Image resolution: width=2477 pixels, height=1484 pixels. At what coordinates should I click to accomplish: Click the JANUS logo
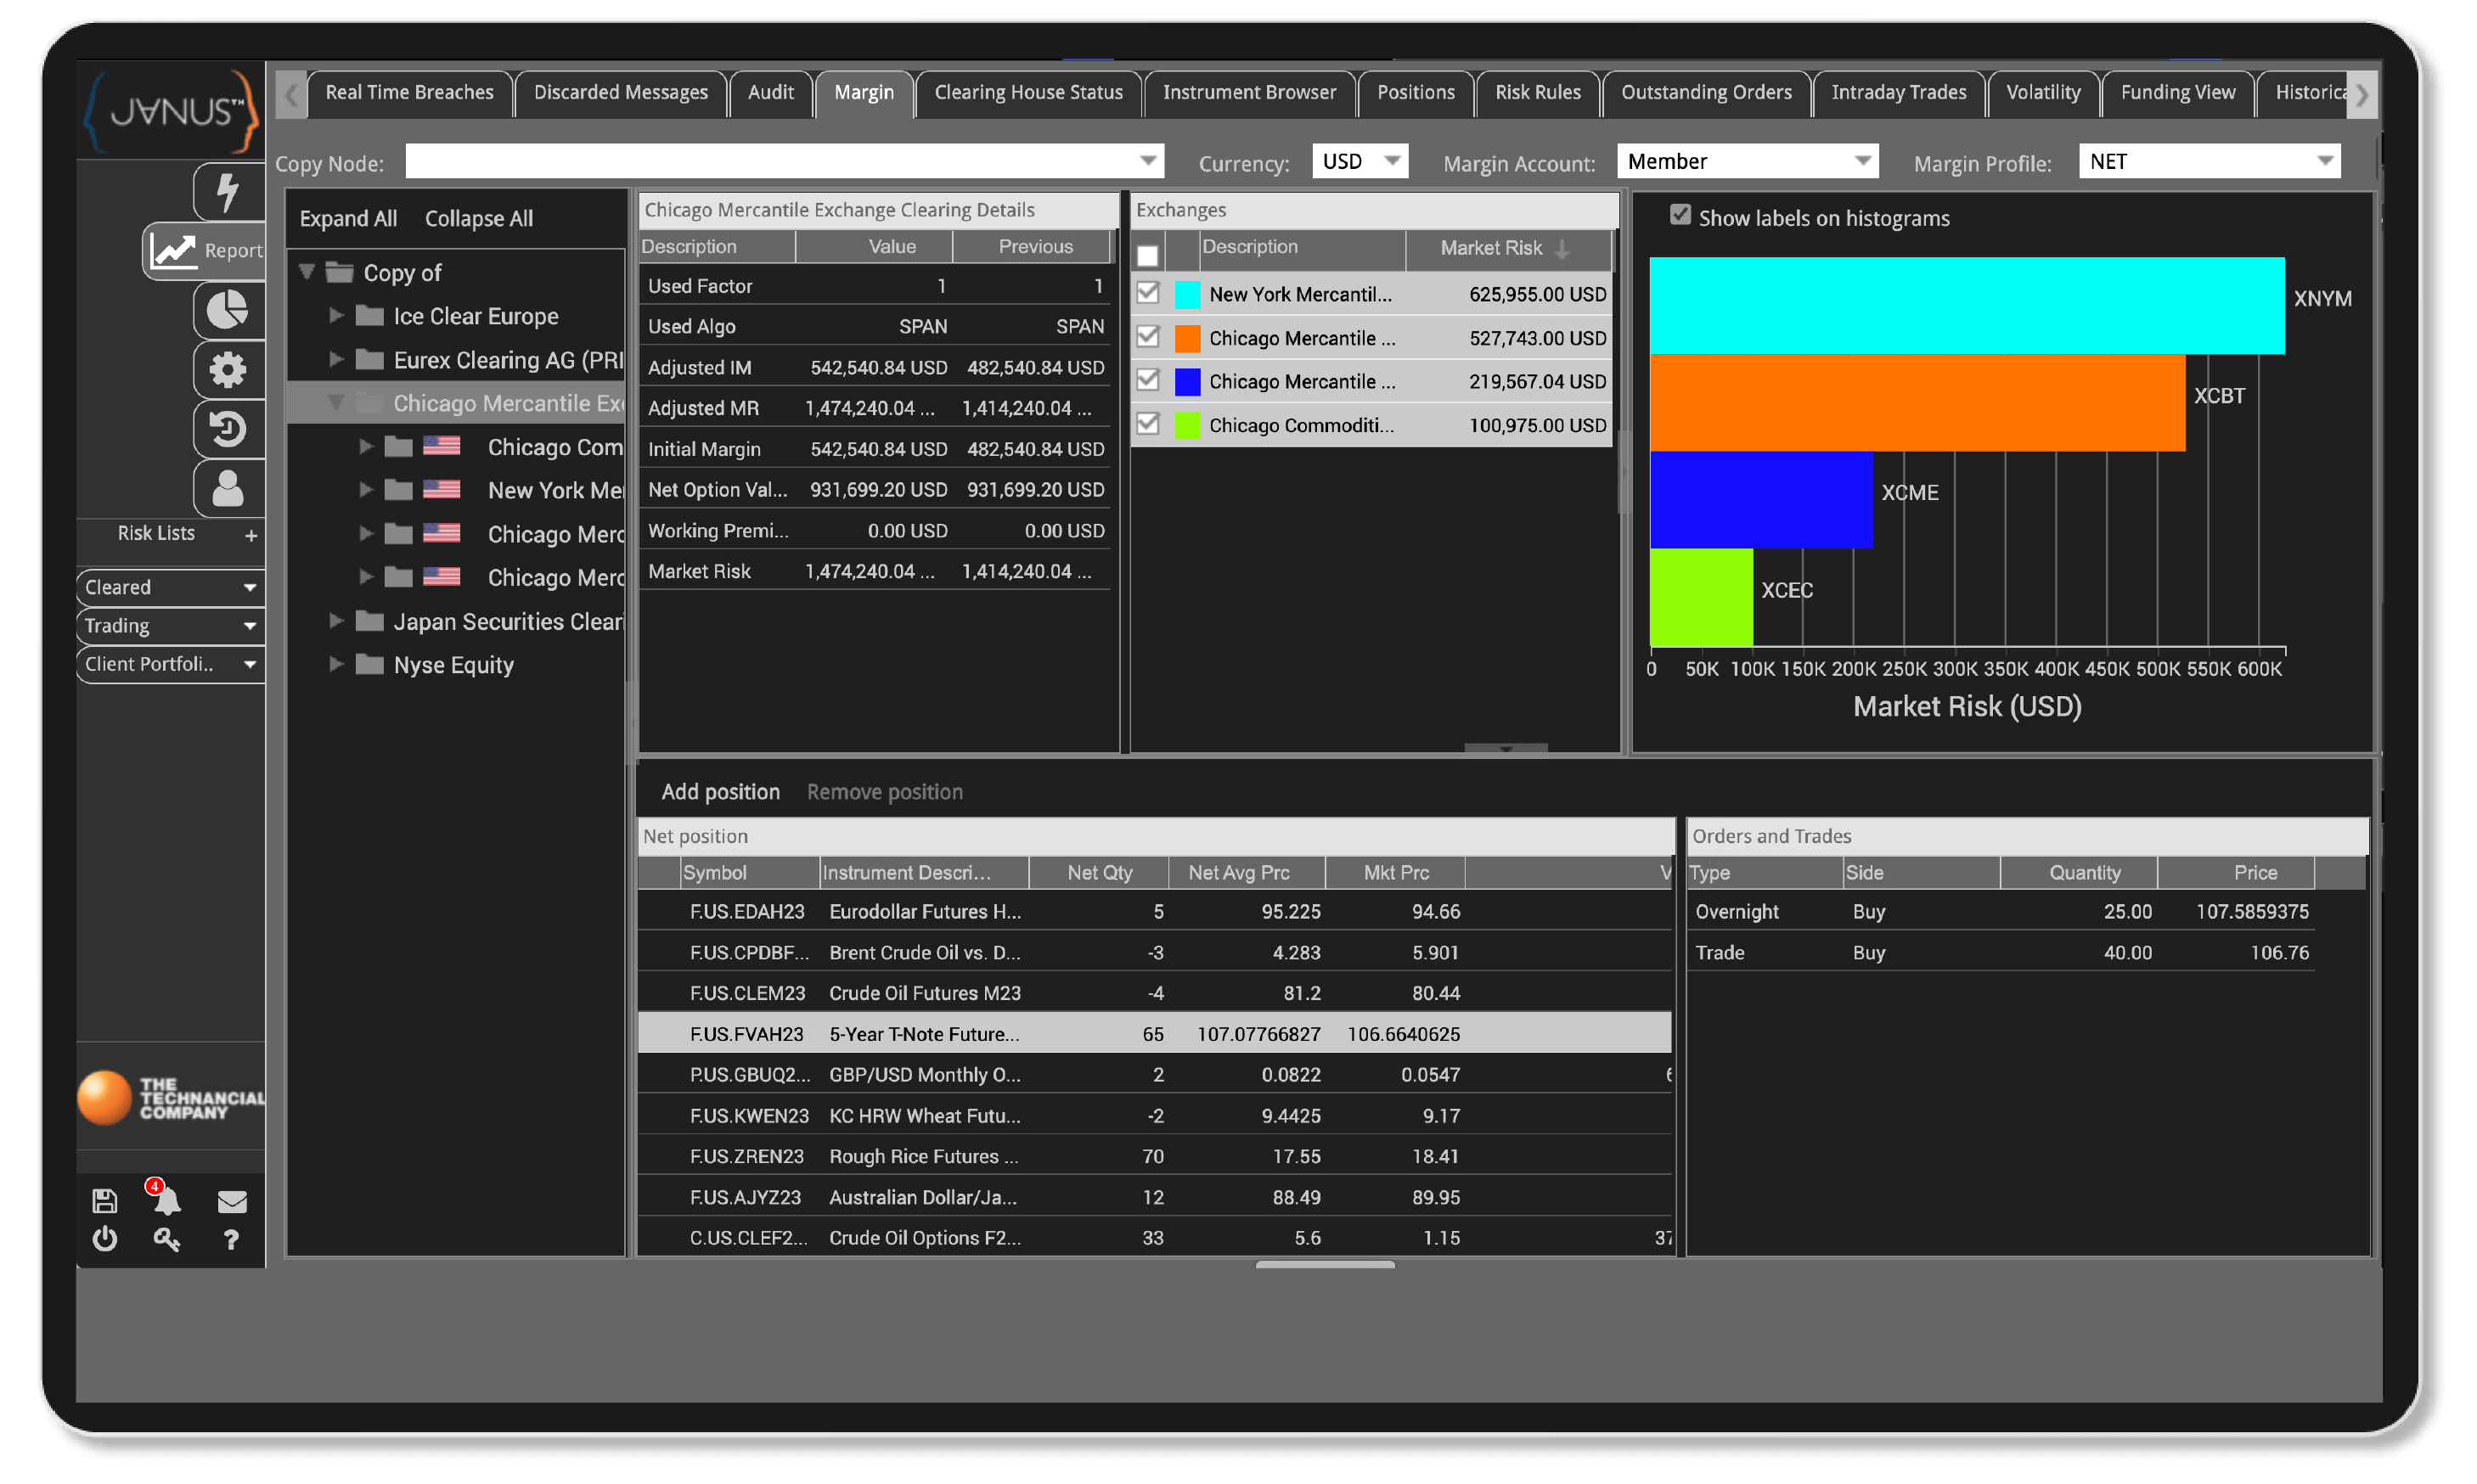tap(170, 110)
